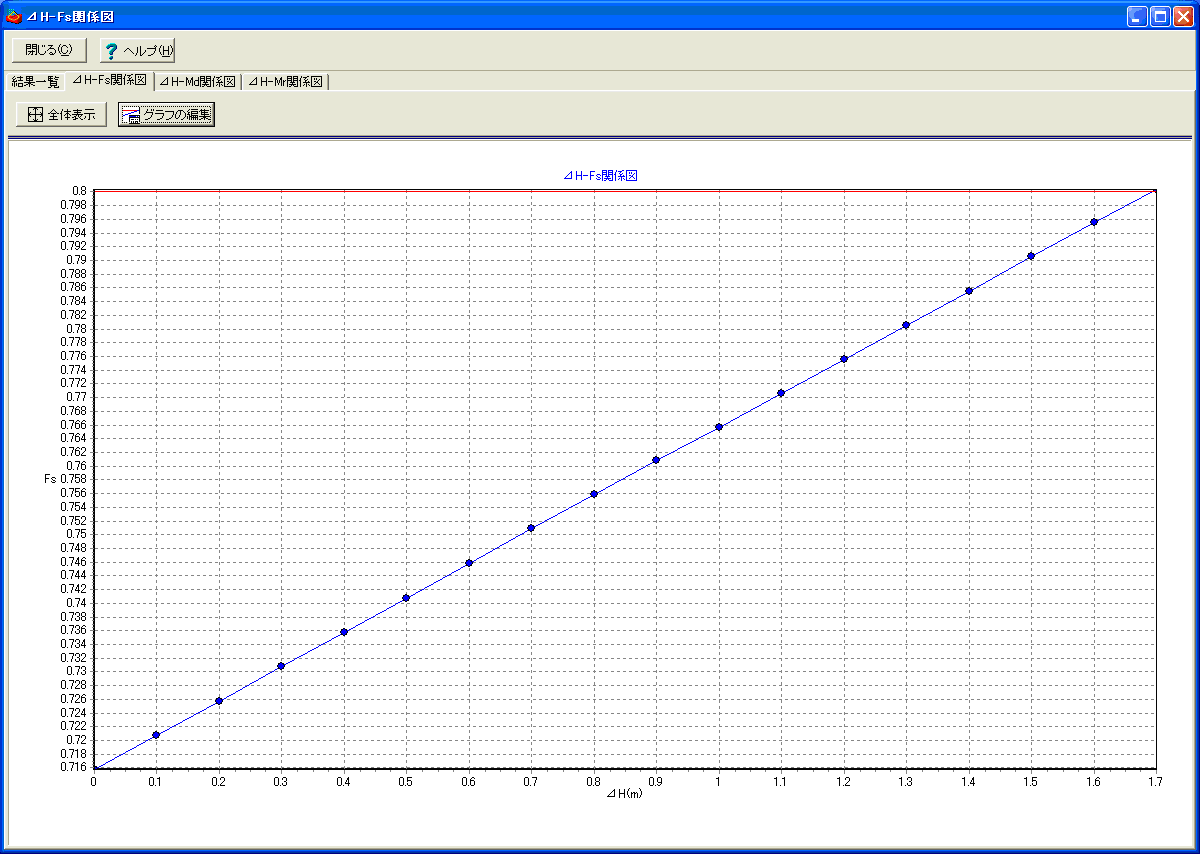Screen dimensions: 1200x854
Task: Click the data point at ⊿H 1.4
Action: click(x=969, y=291)
